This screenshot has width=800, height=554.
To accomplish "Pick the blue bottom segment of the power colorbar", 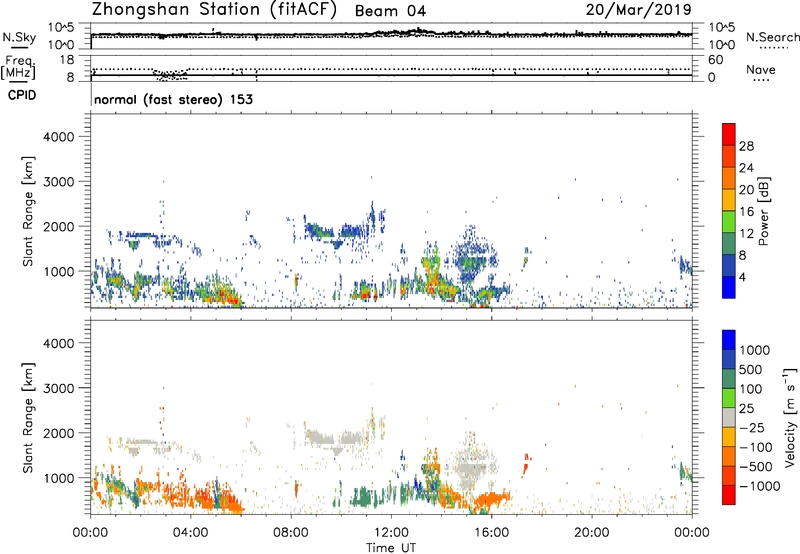I will 729,287.
